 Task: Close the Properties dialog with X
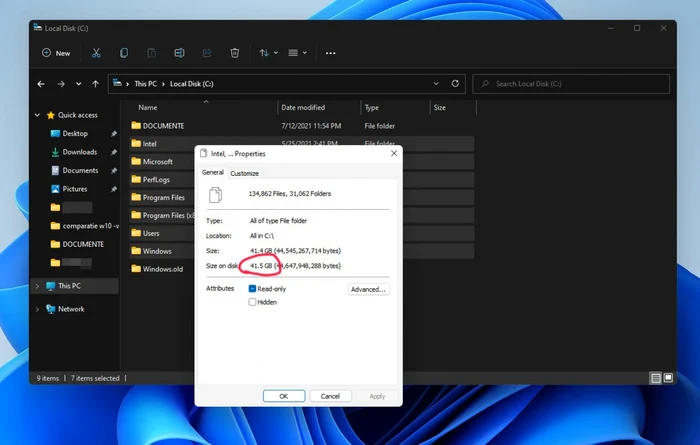tap(394, 153)
